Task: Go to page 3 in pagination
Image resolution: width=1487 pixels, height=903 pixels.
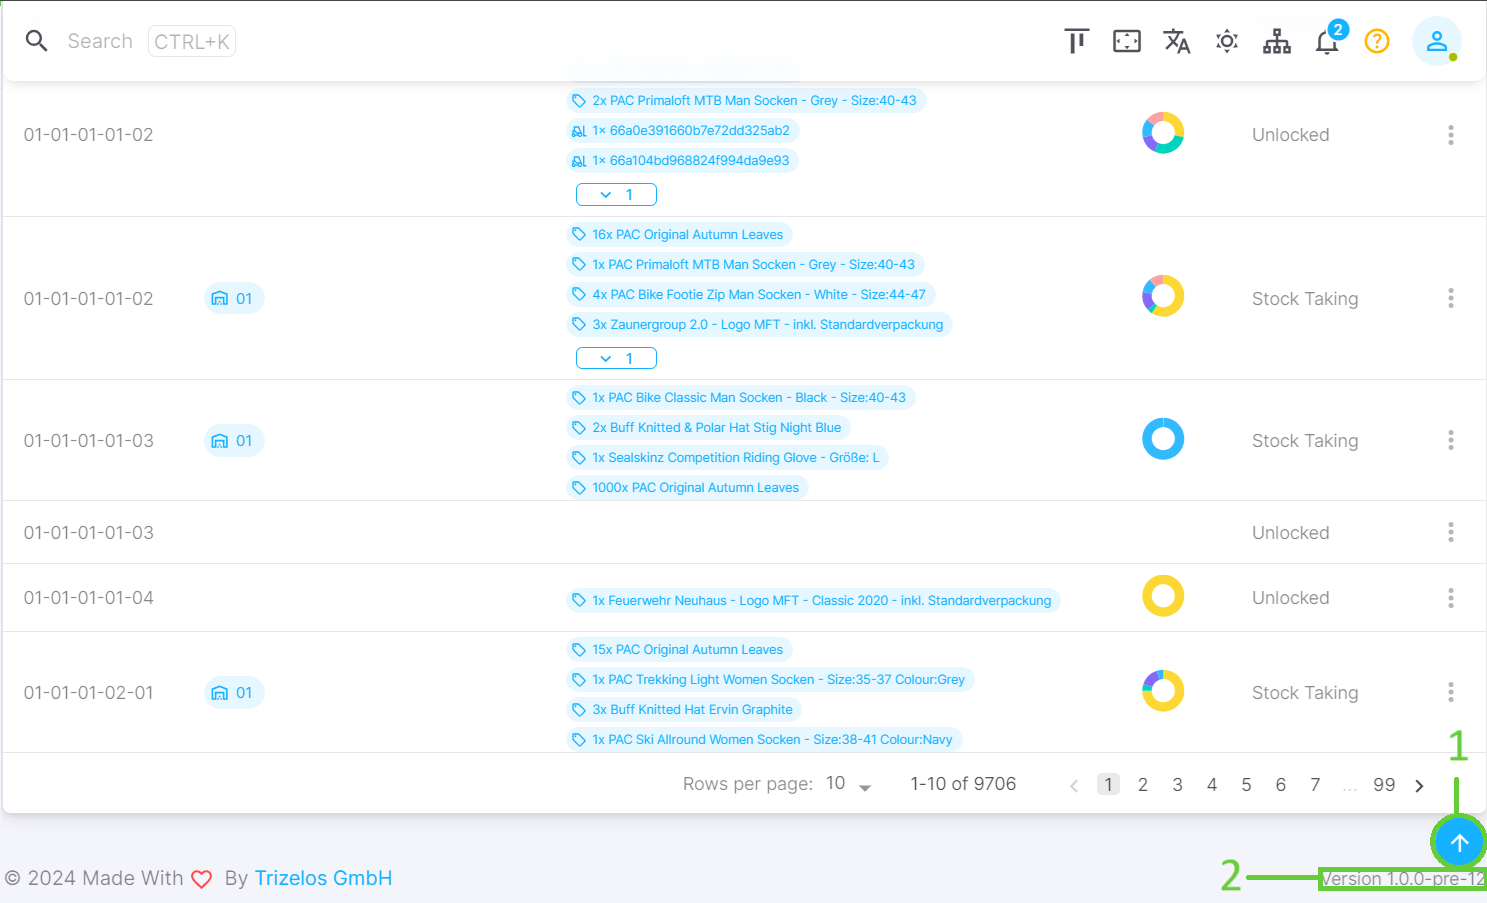Action: point(1178,785)
